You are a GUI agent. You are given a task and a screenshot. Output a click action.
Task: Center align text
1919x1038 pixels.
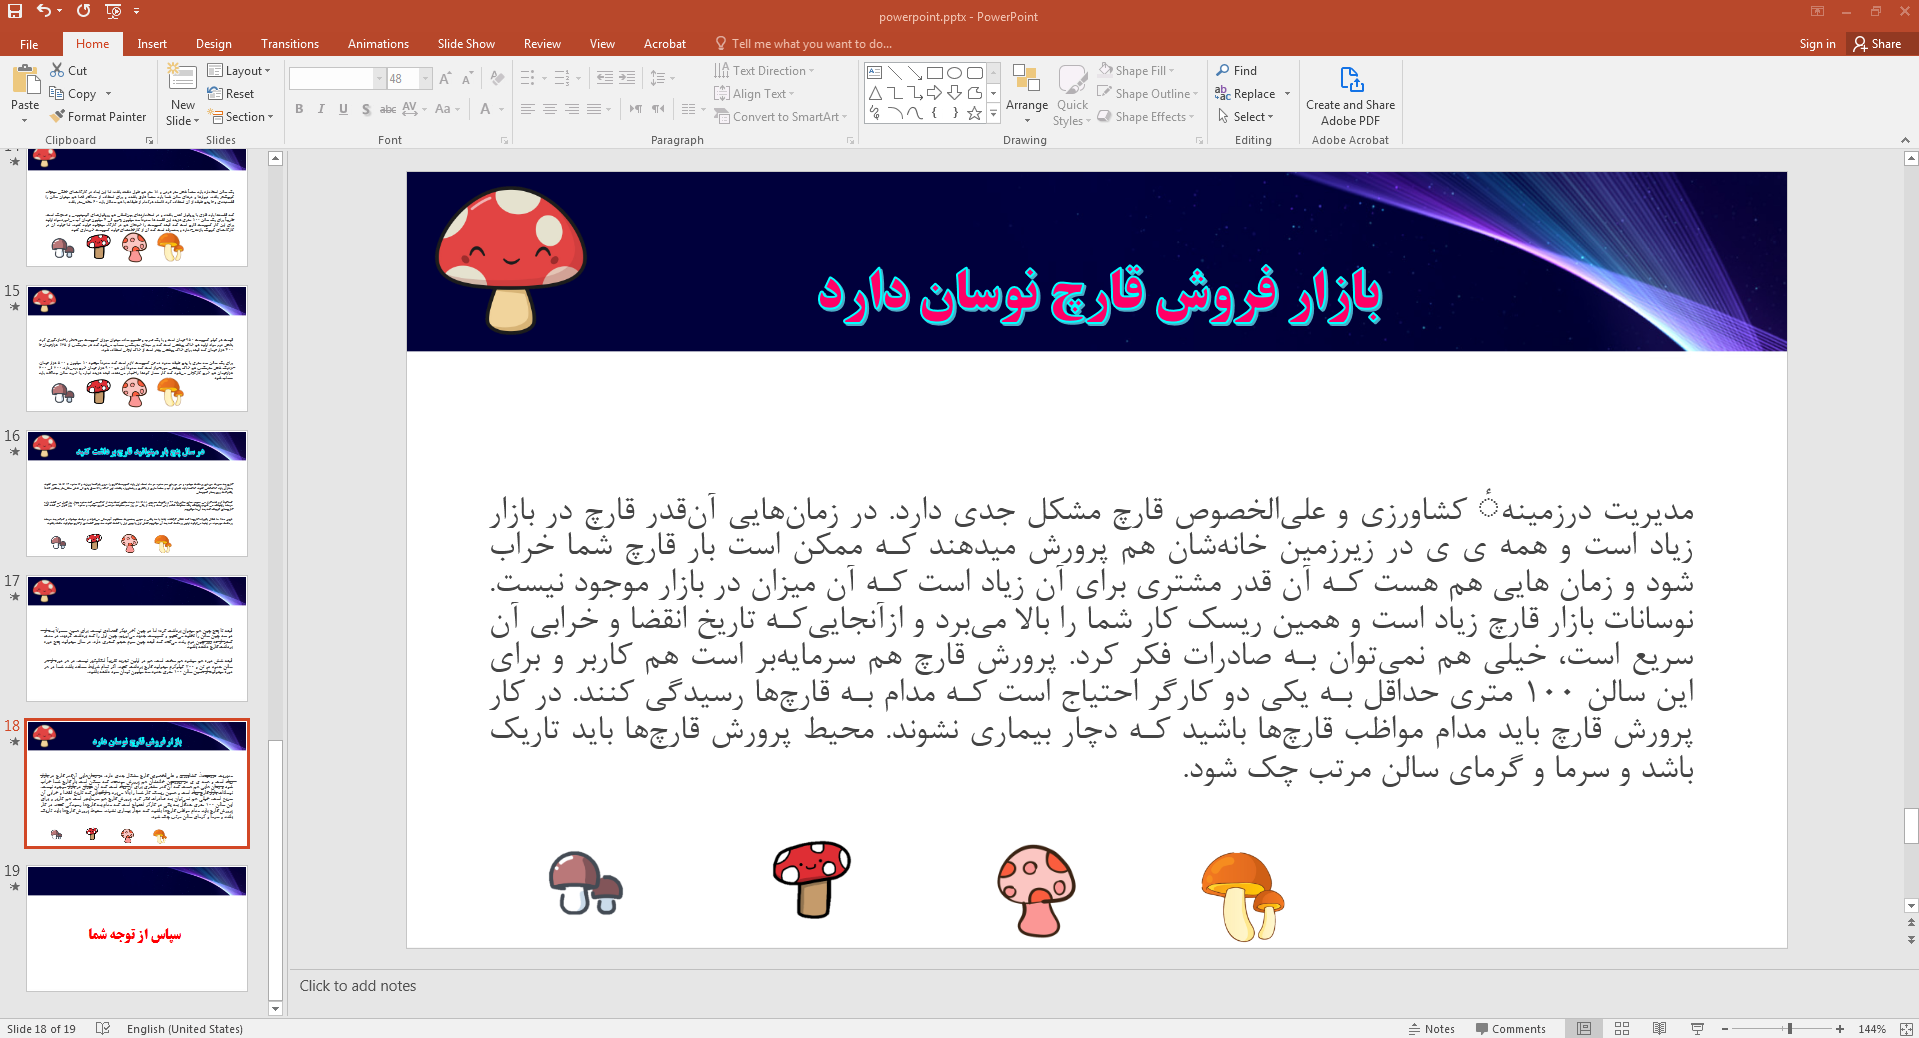tap(550, 109)
